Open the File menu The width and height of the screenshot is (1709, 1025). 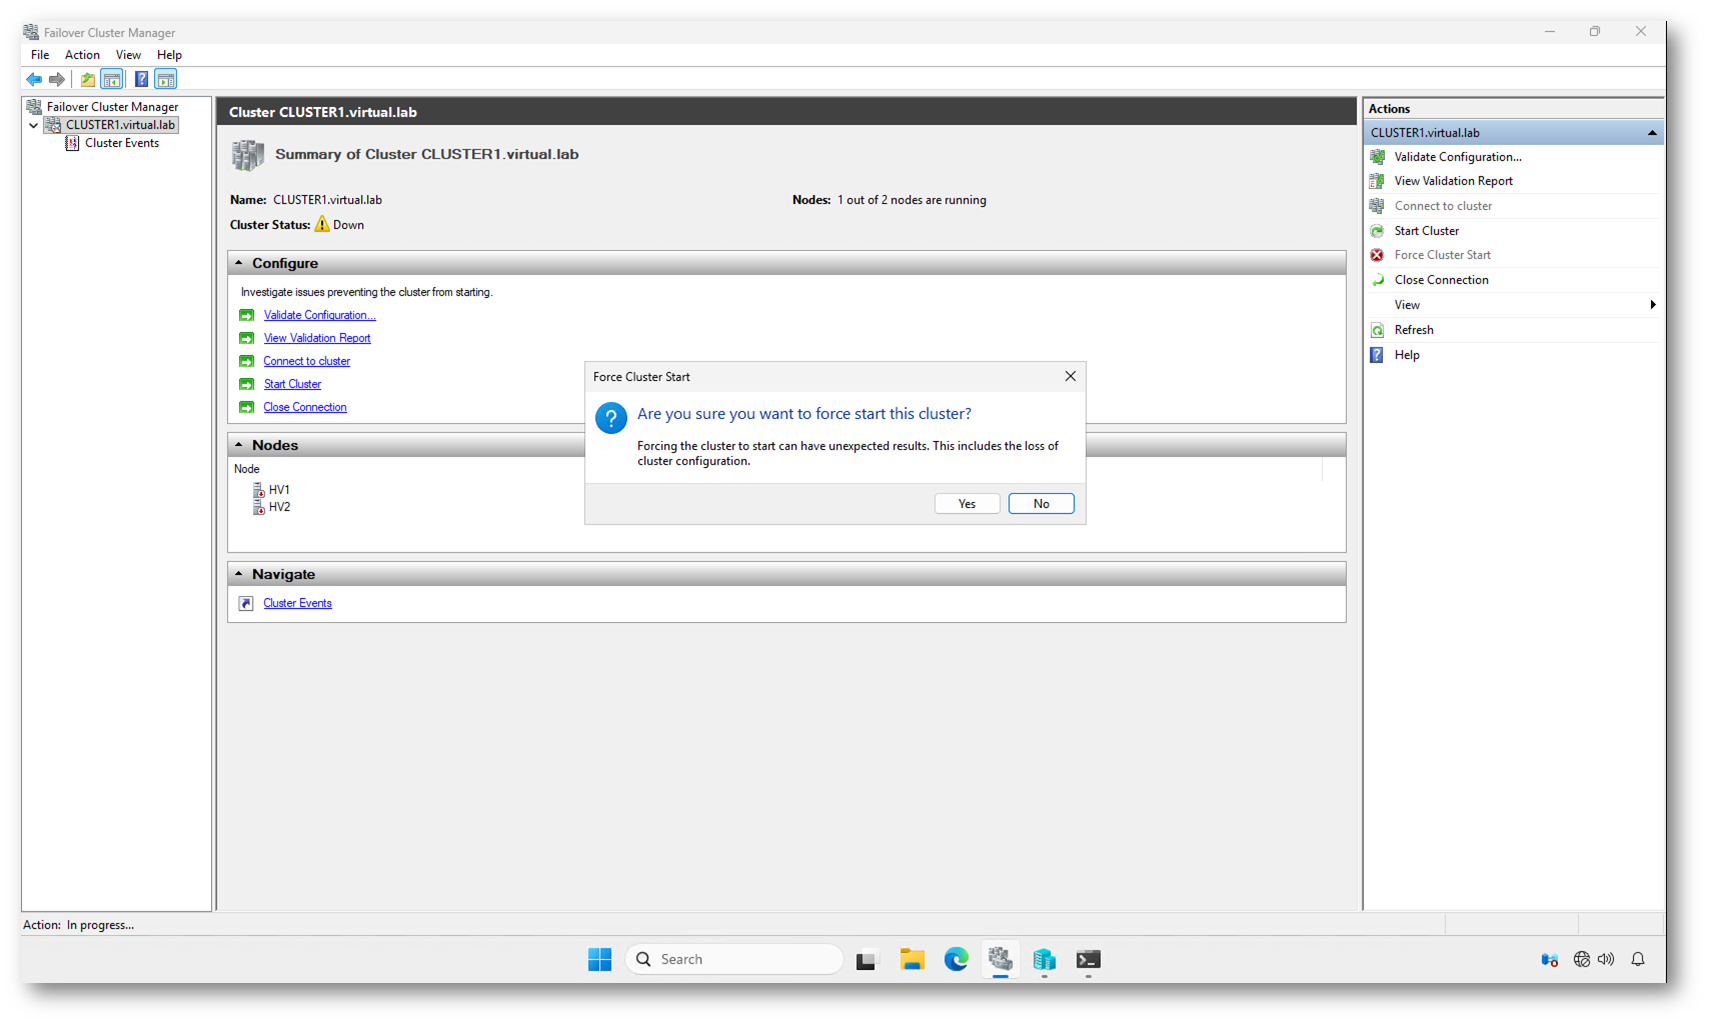coord(40,55)
